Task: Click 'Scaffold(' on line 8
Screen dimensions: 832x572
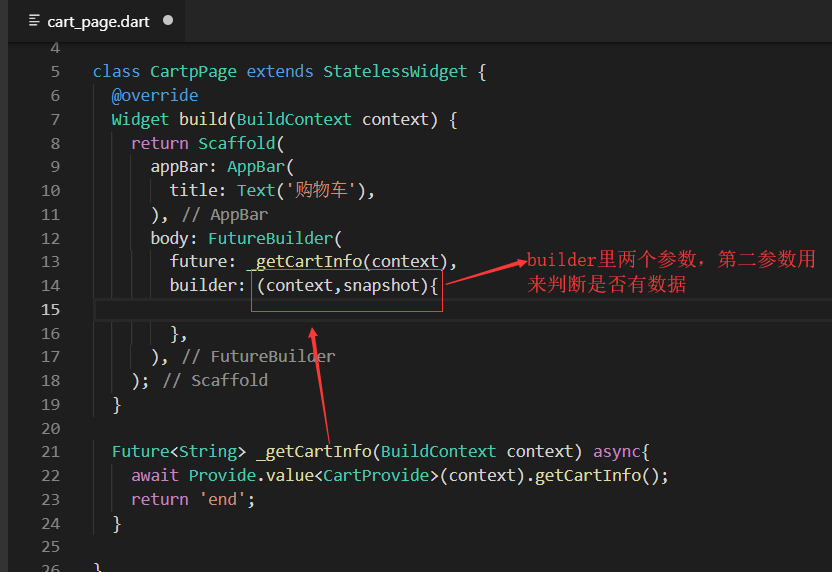Action: pyautogui.click(x=241, y=143)
